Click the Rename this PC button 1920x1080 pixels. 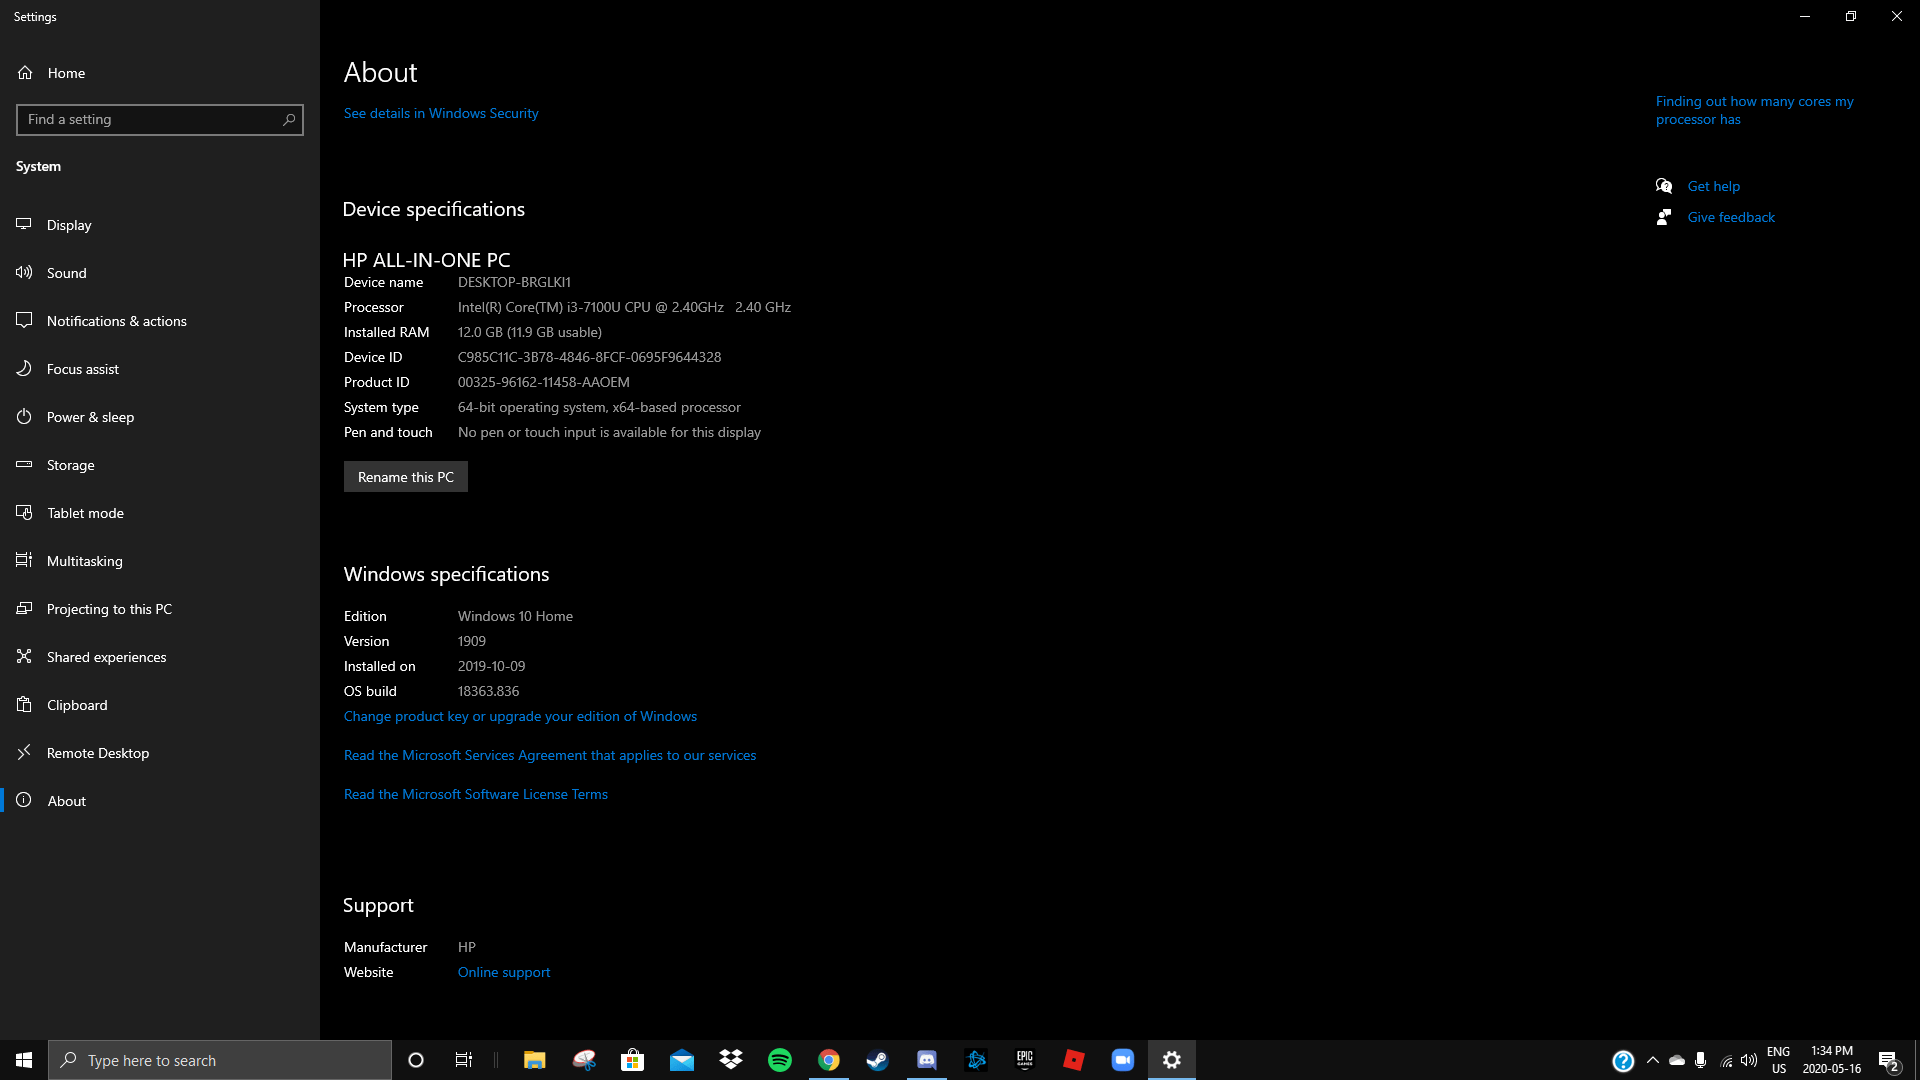click(x=406, y=477)
